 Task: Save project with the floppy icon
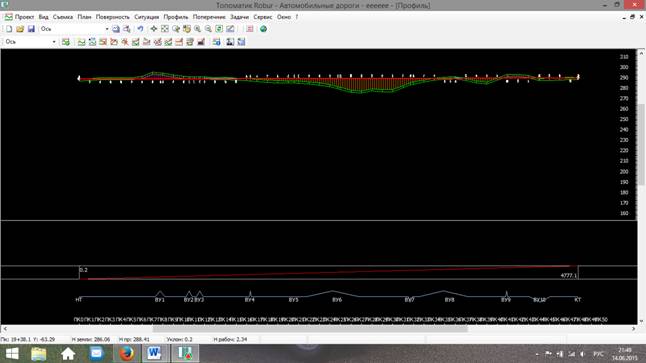pos(31,29)
